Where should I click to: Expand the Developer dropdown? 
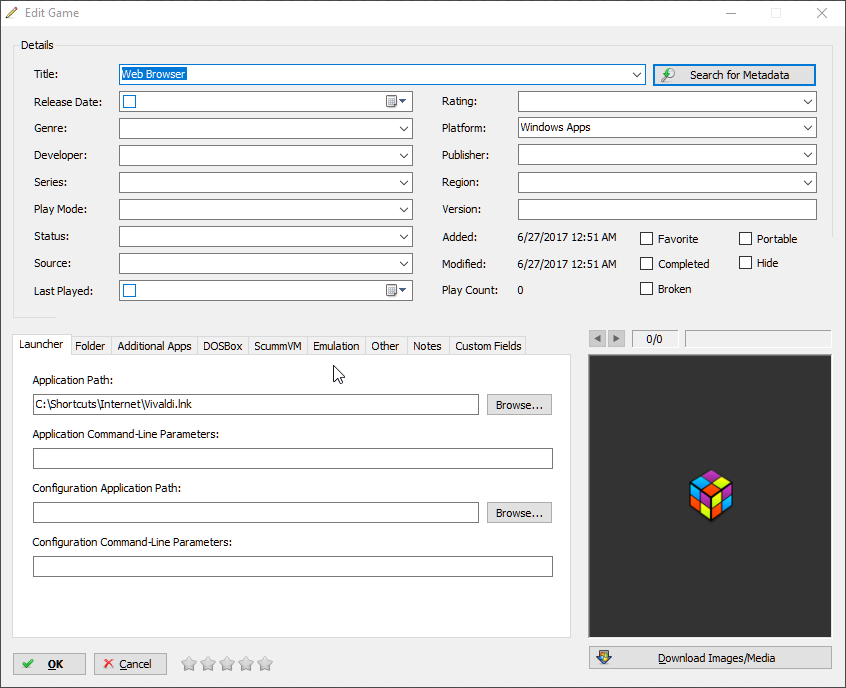click(x=403, y=156)
